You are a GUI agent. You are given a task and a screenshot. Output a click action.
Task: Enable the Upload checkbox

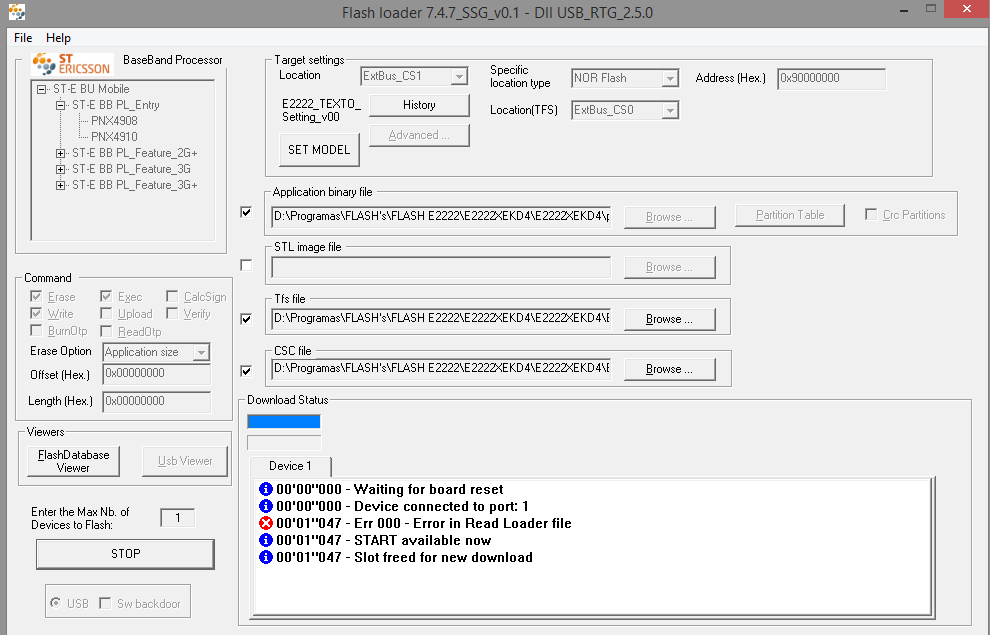tap(106, 313)
